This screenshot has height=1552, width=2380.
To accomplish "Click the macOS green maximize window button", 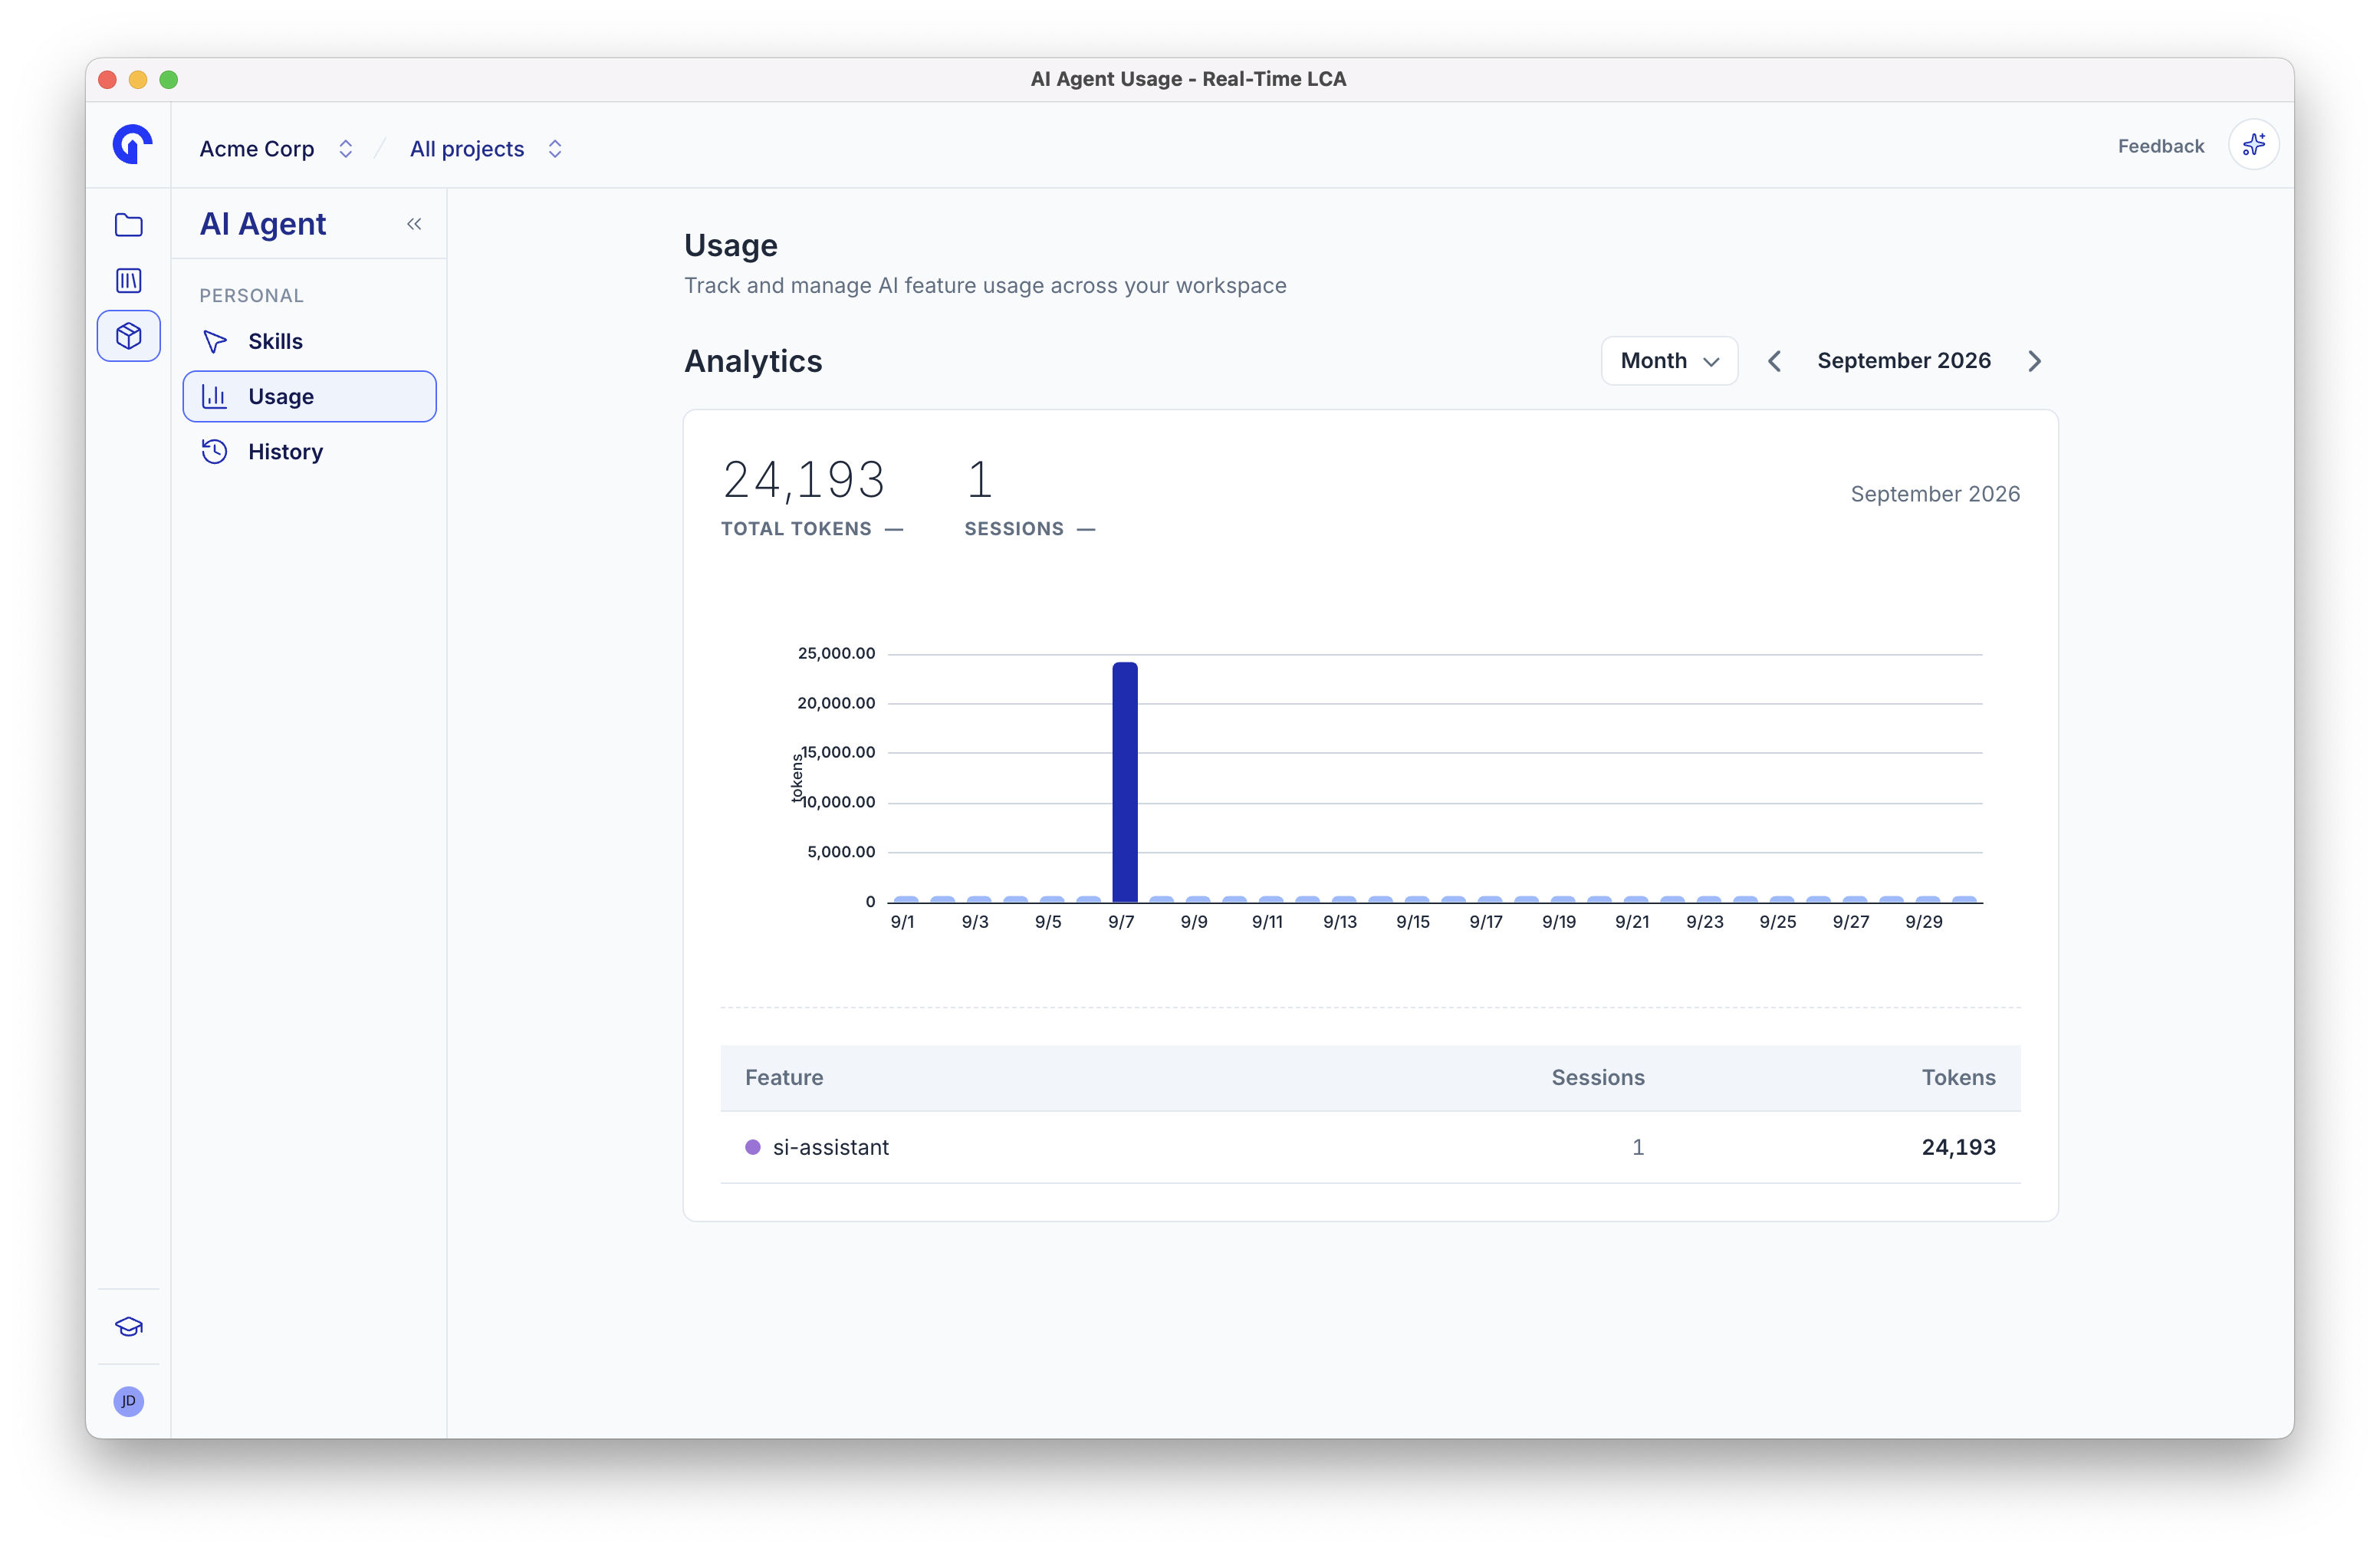I will (x=169, y=80).
